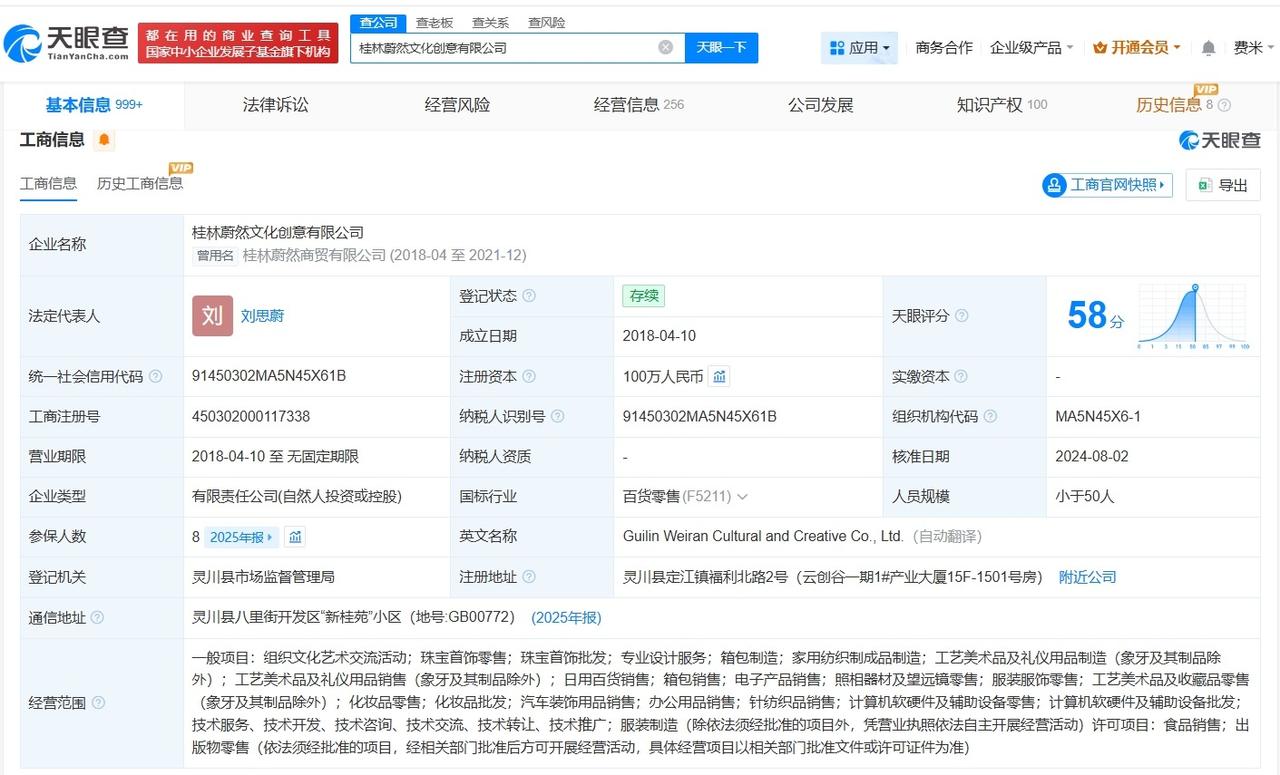1280x775 pixels.
Task: Click the help icon next to 注册资本
Action: [x=529, y=377]
